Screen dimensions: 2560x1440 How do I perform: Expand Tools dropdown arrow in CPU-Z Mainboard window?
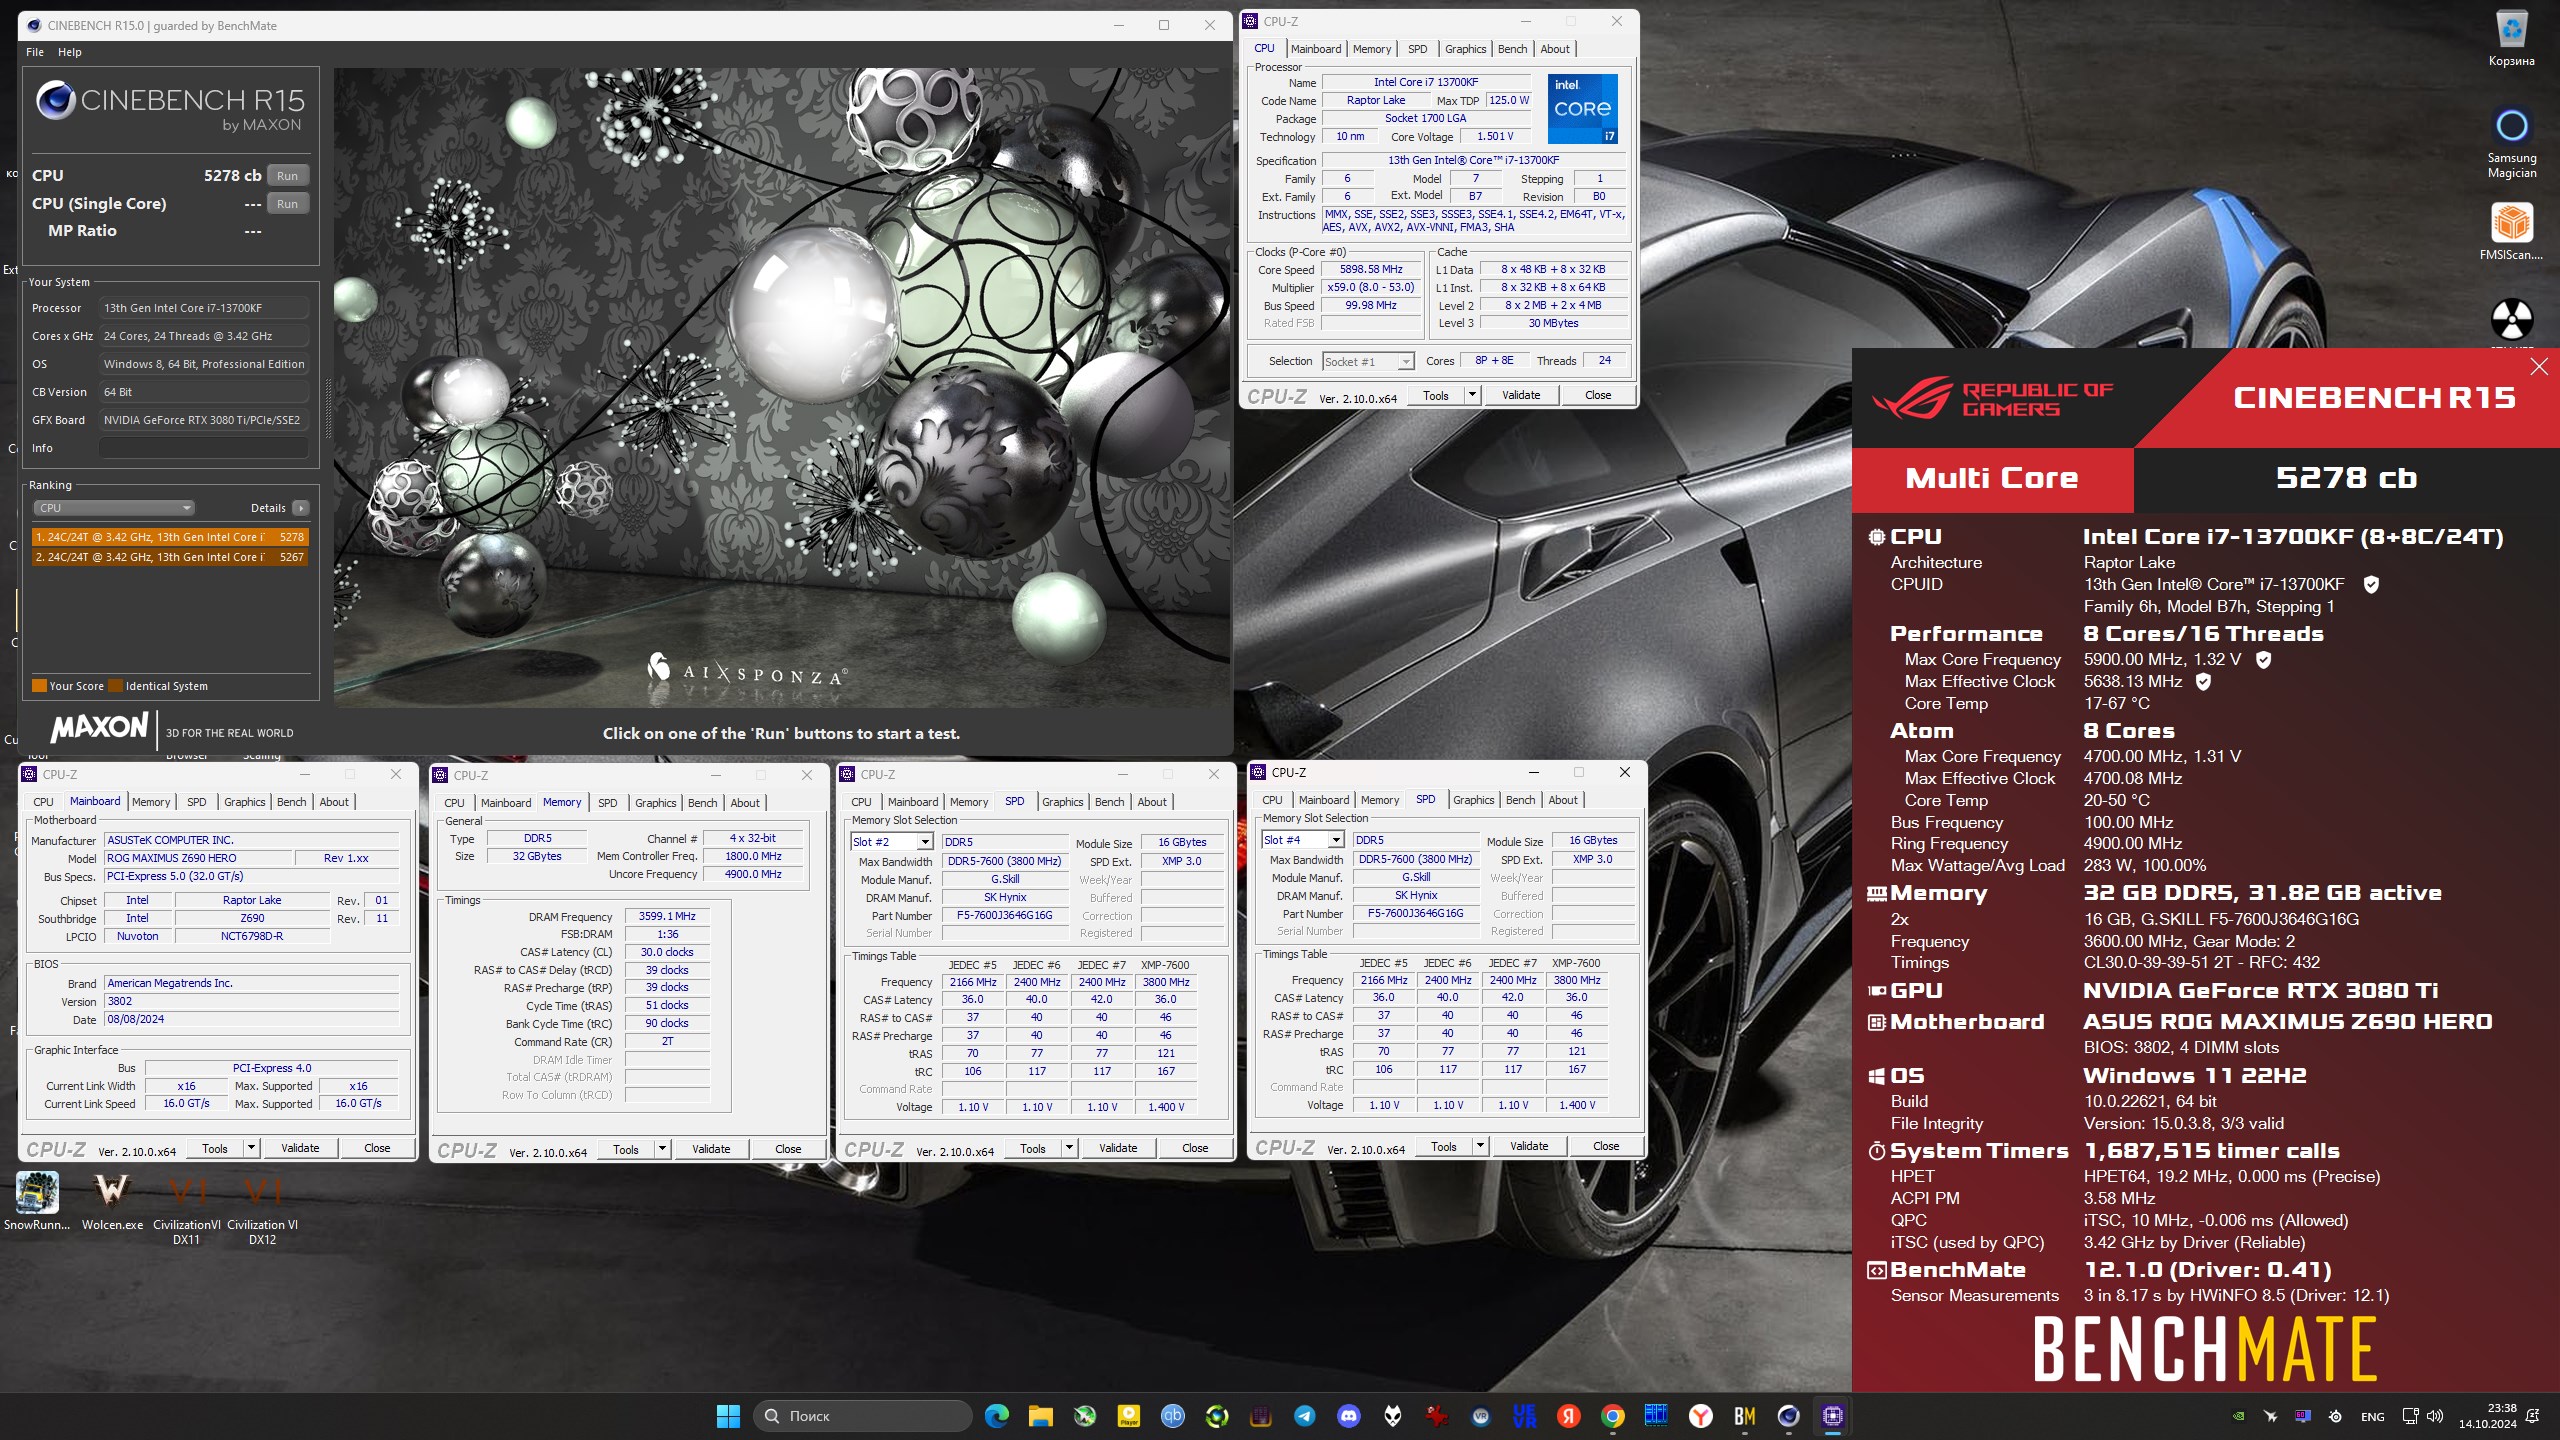[x=251, y=1148]
